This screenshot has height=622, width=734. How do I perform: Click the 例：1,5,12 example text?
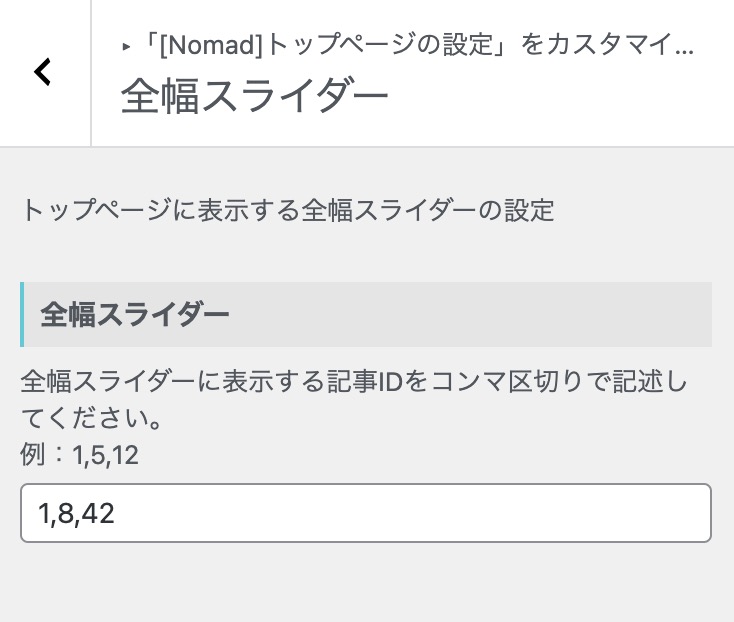click(x=79, y=456)
